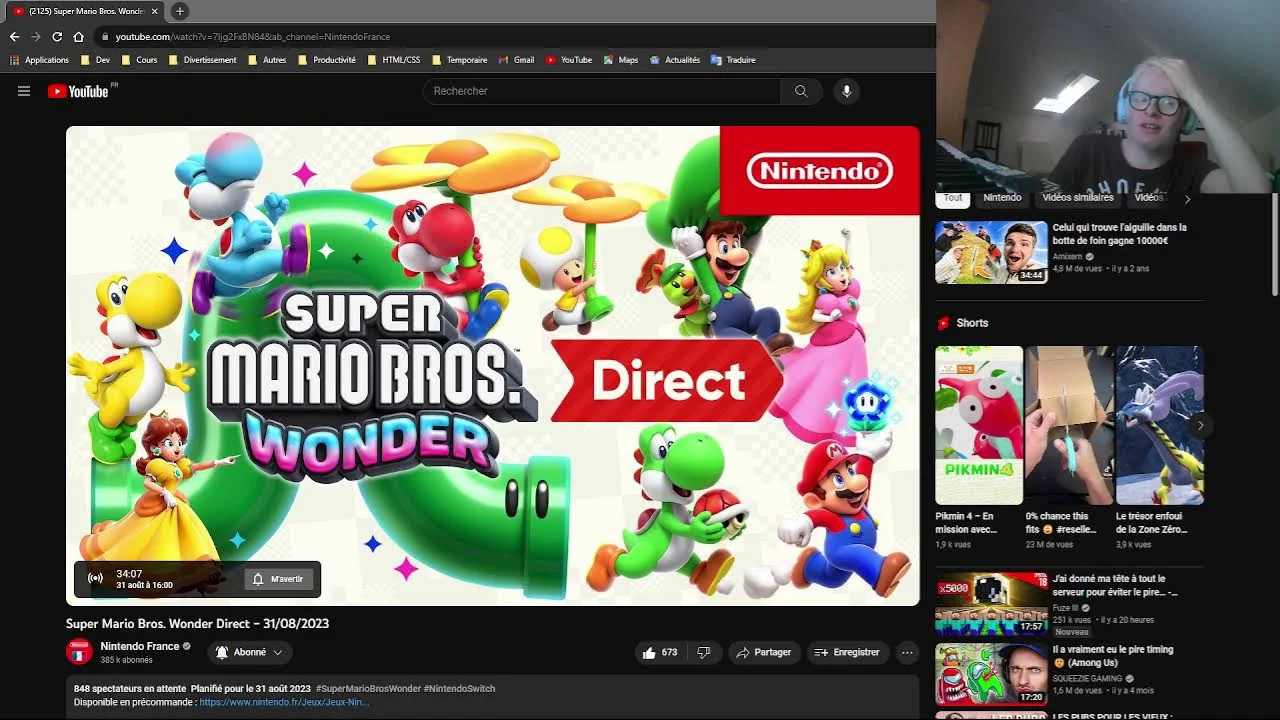Dislike the video with thumbs-down icon
This screenshot has width=1280, height=720.
click(x=703, y=652)
